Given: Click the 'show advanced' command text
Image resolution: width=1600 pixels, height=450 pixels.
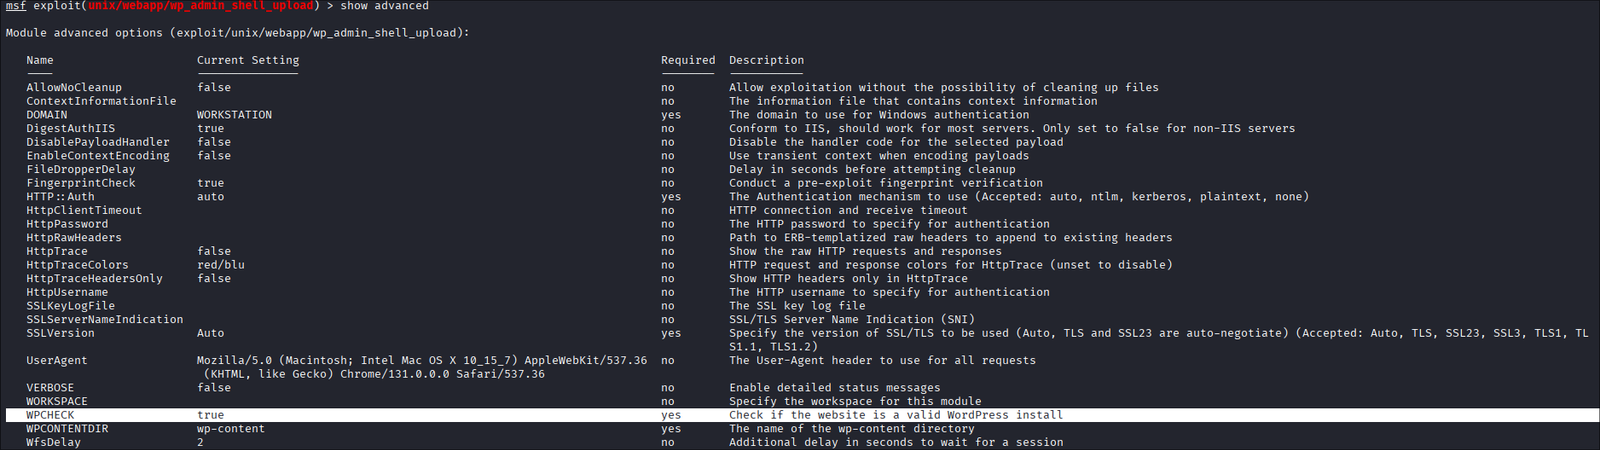Looking at the screenshot, I should click(x=384, y=6).
